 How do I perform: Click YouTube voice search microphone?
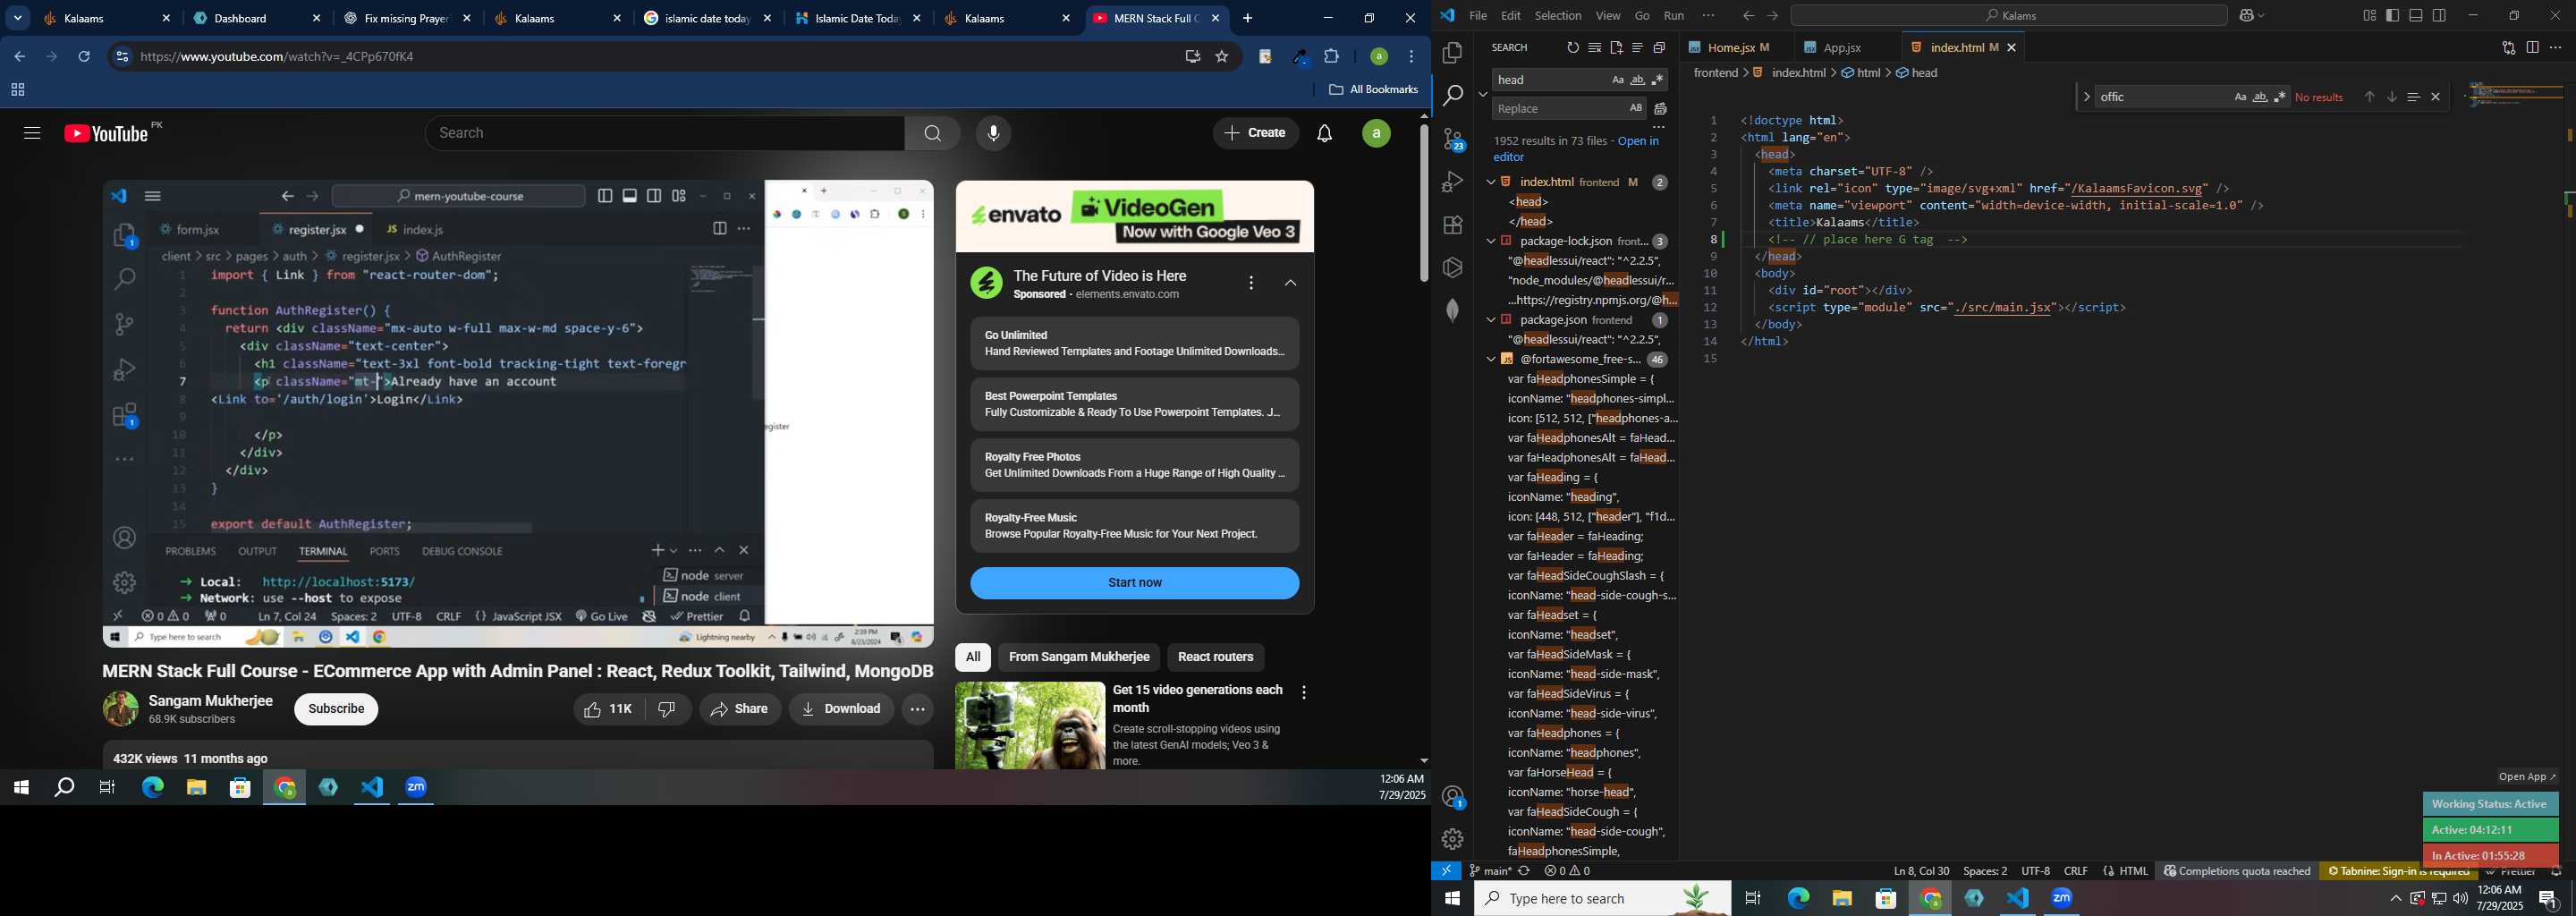[x=993, y=134]
